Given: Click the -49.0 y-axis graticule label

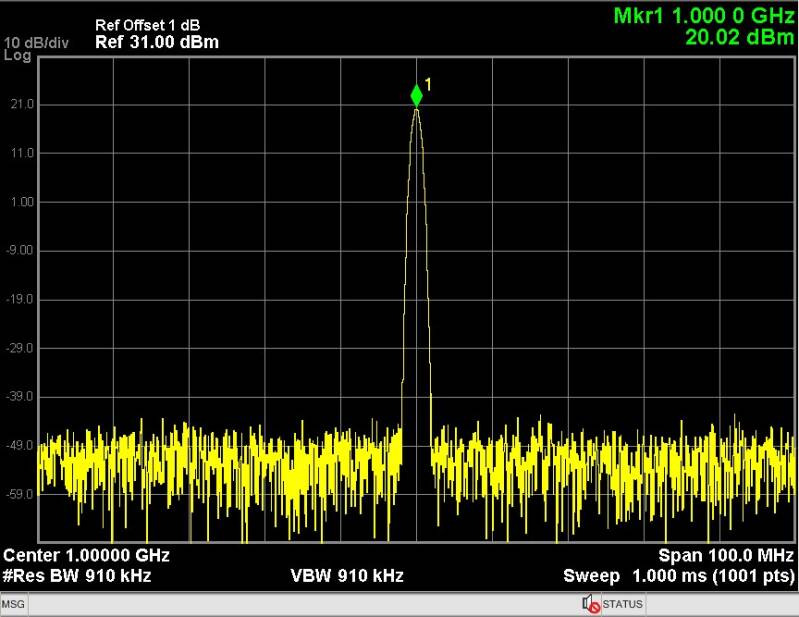Looking at the screenshot, I should coord(21,446).
